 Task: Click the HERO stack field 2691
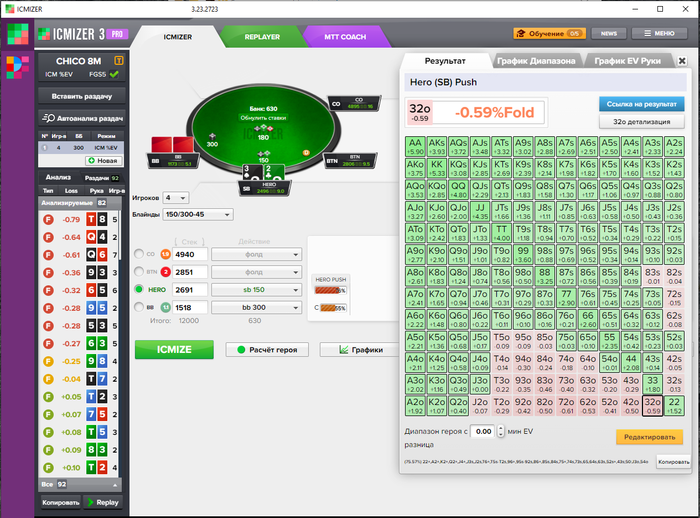pyautogui.click(x=190, y=290)
